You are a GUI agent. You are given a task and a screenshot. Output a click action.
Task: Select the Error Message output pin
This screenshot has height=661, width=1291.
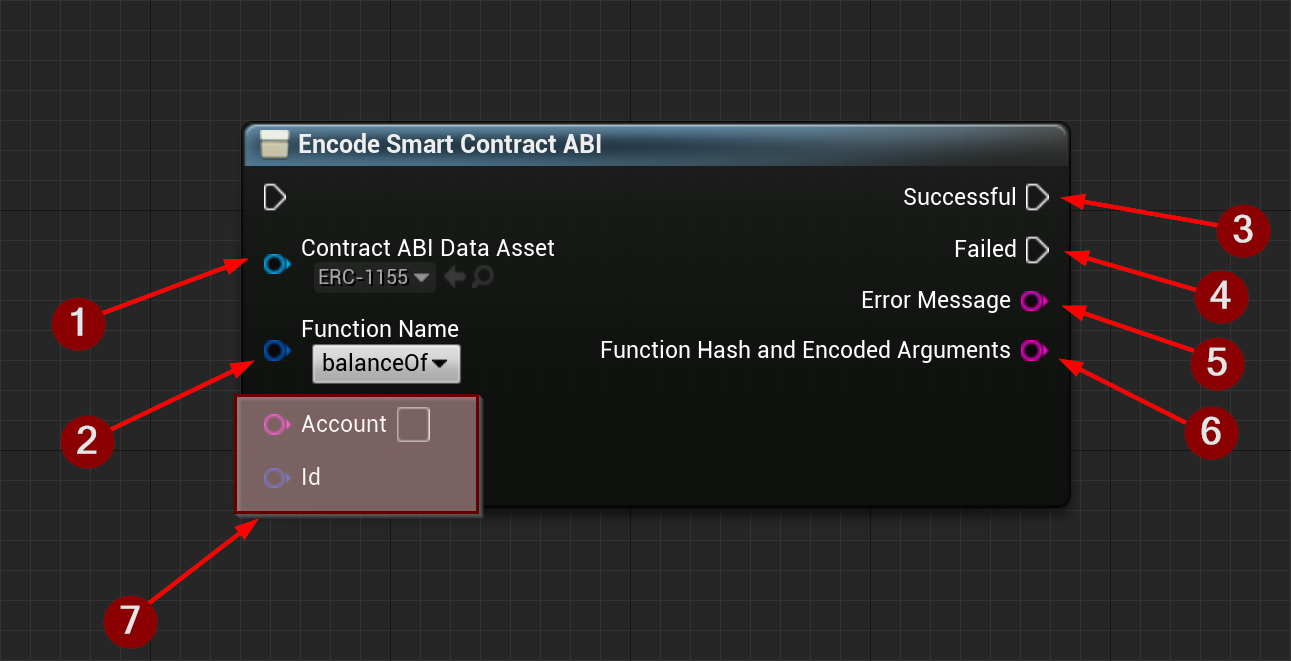(x=1033, y=301)
